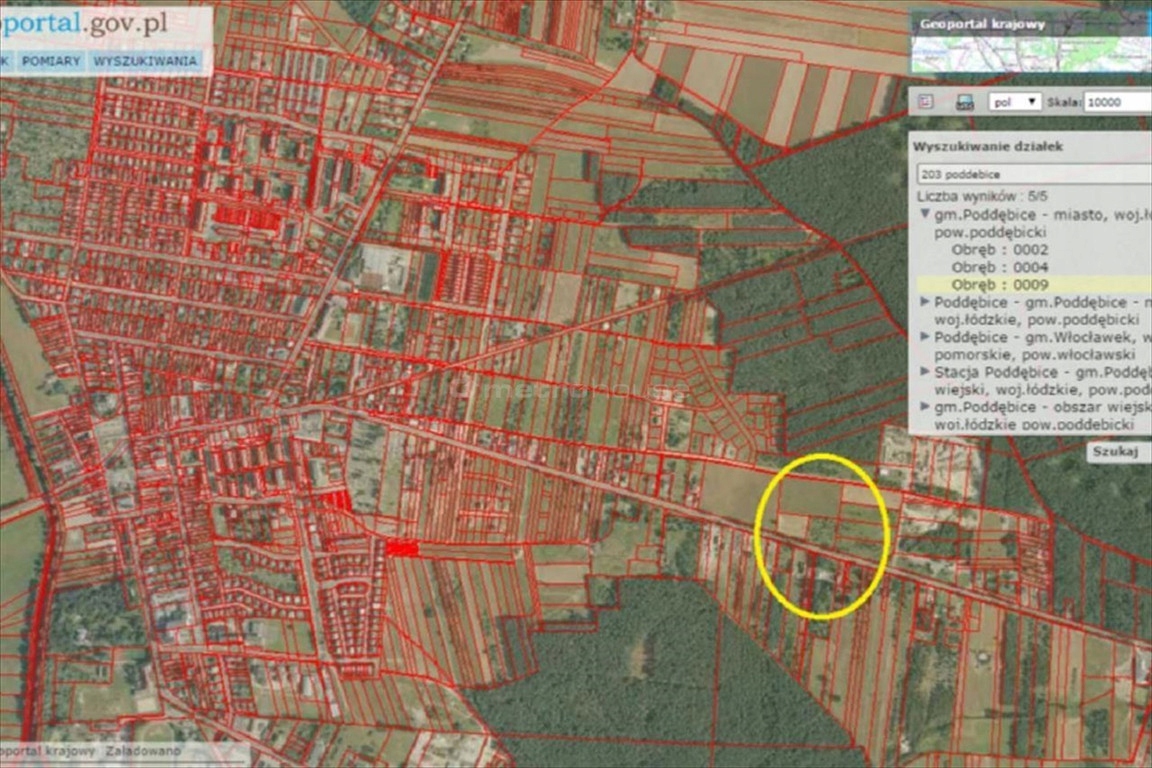The width and height of the screenshot is (1152, 768).
Task: Expand the 'gm.Poddębice - obszar wiejski' result group
Action: pyautogui.click(x=925, y=406)
